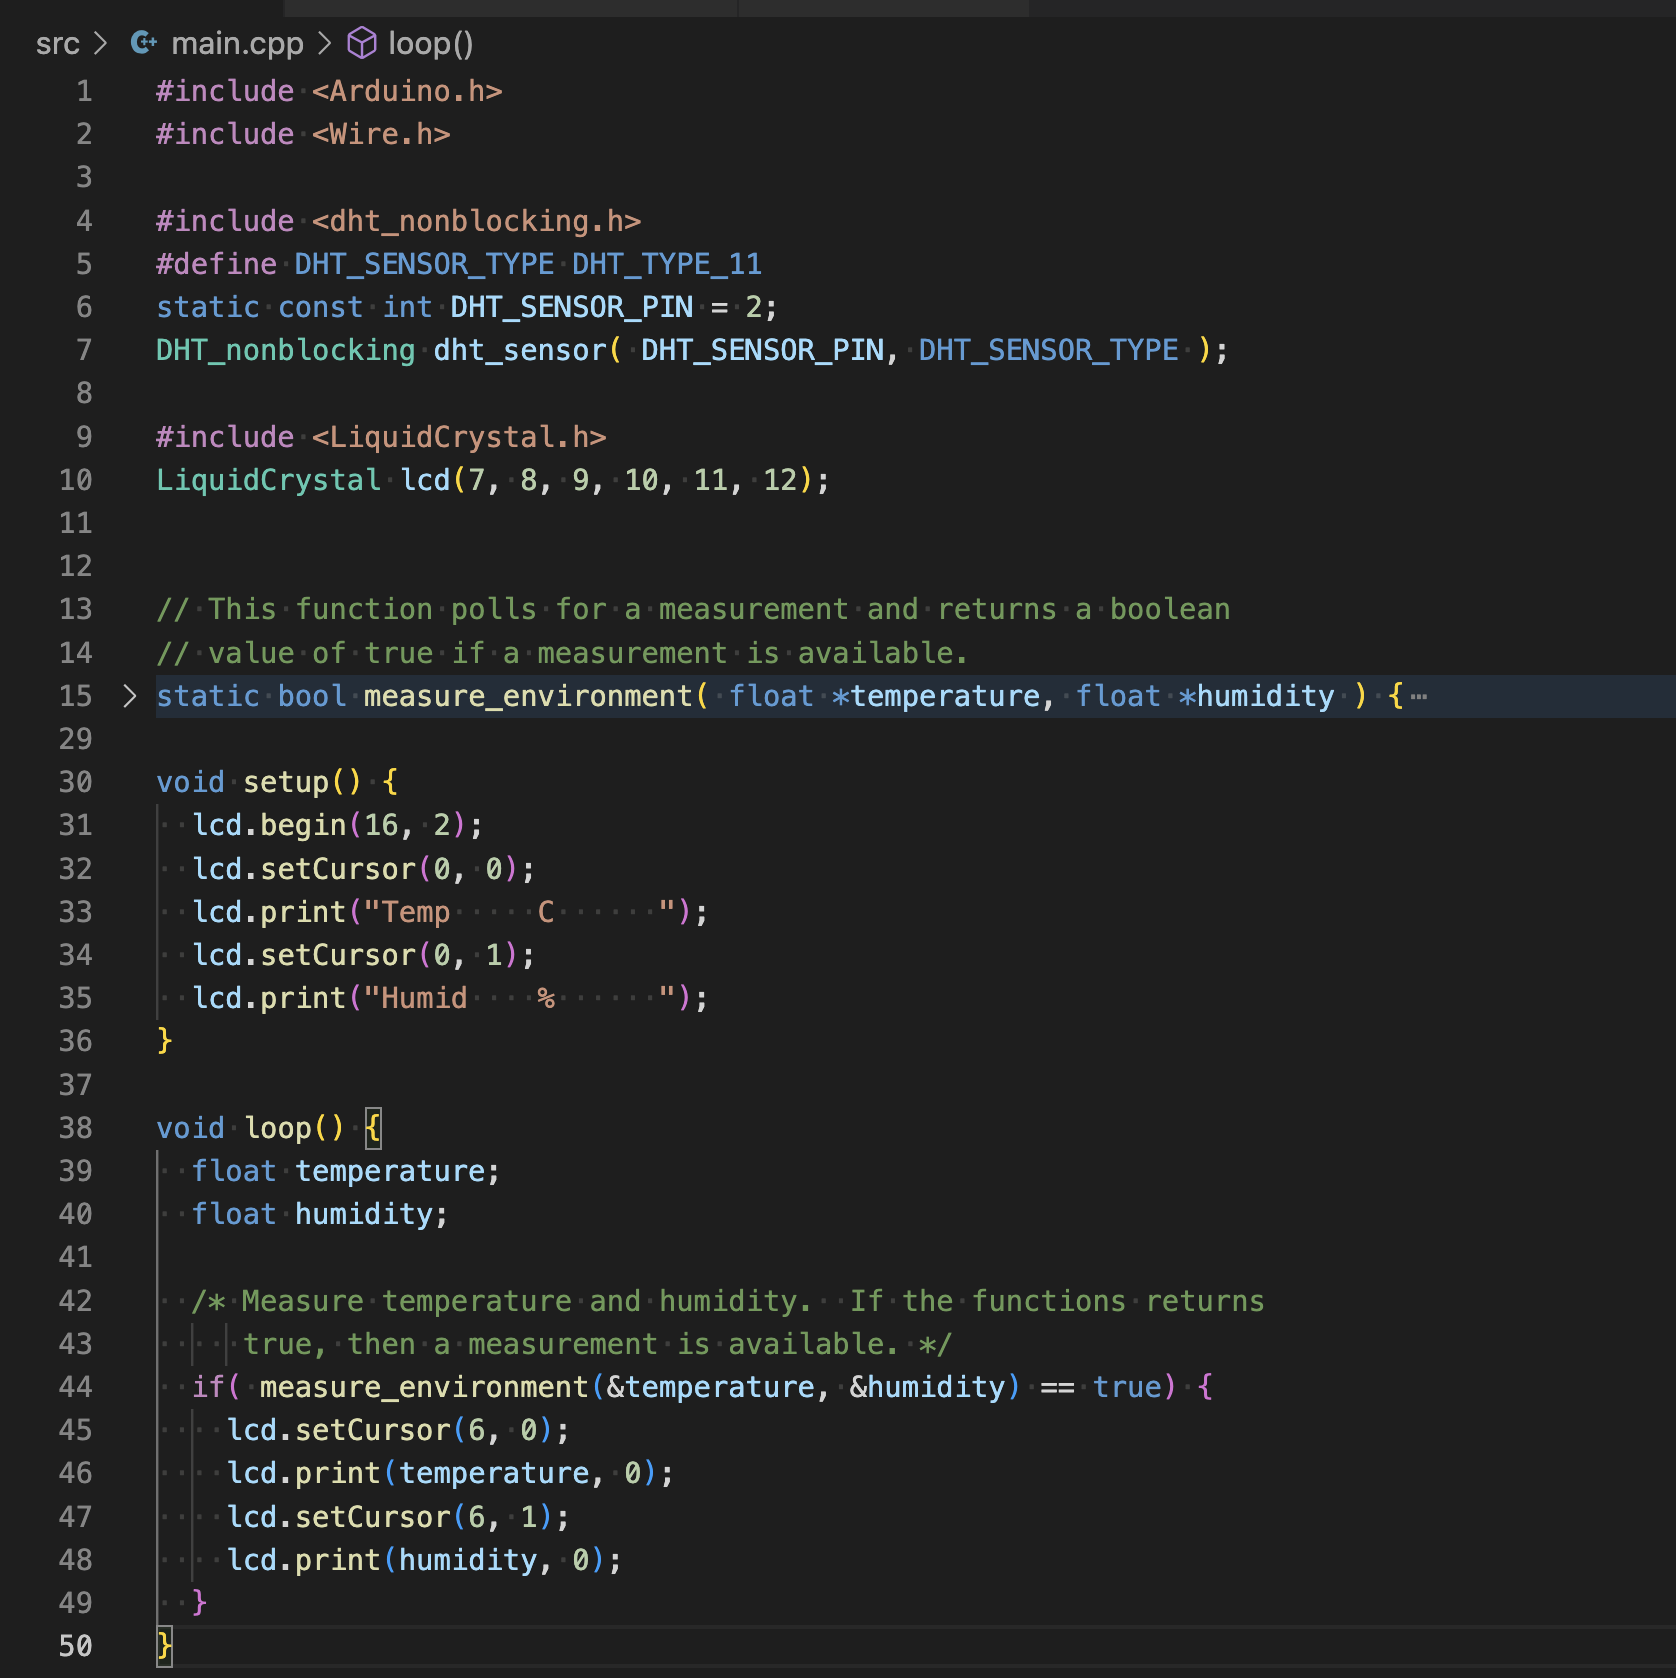Click "float temperature;" declaration

click(346, 1171)
